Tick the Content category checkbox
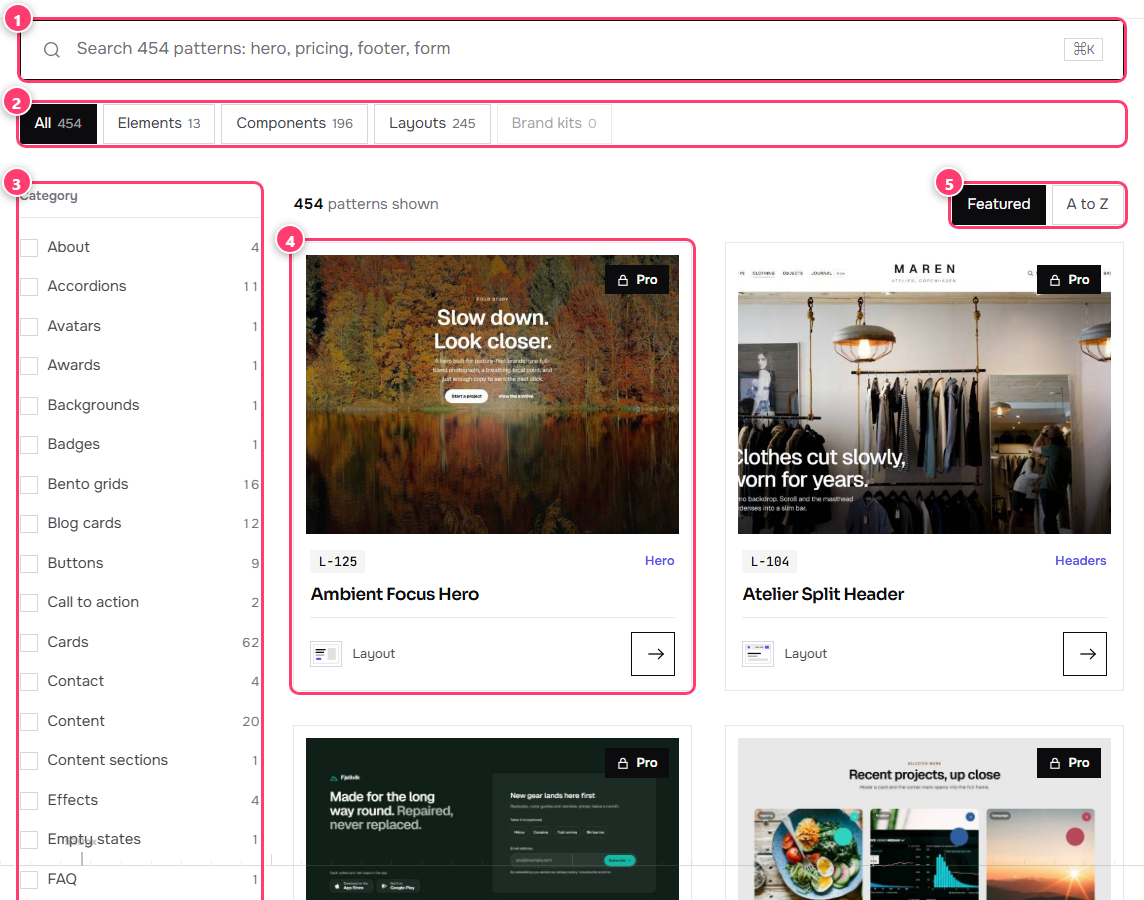1144x900 pixels. tap(29, 721)
